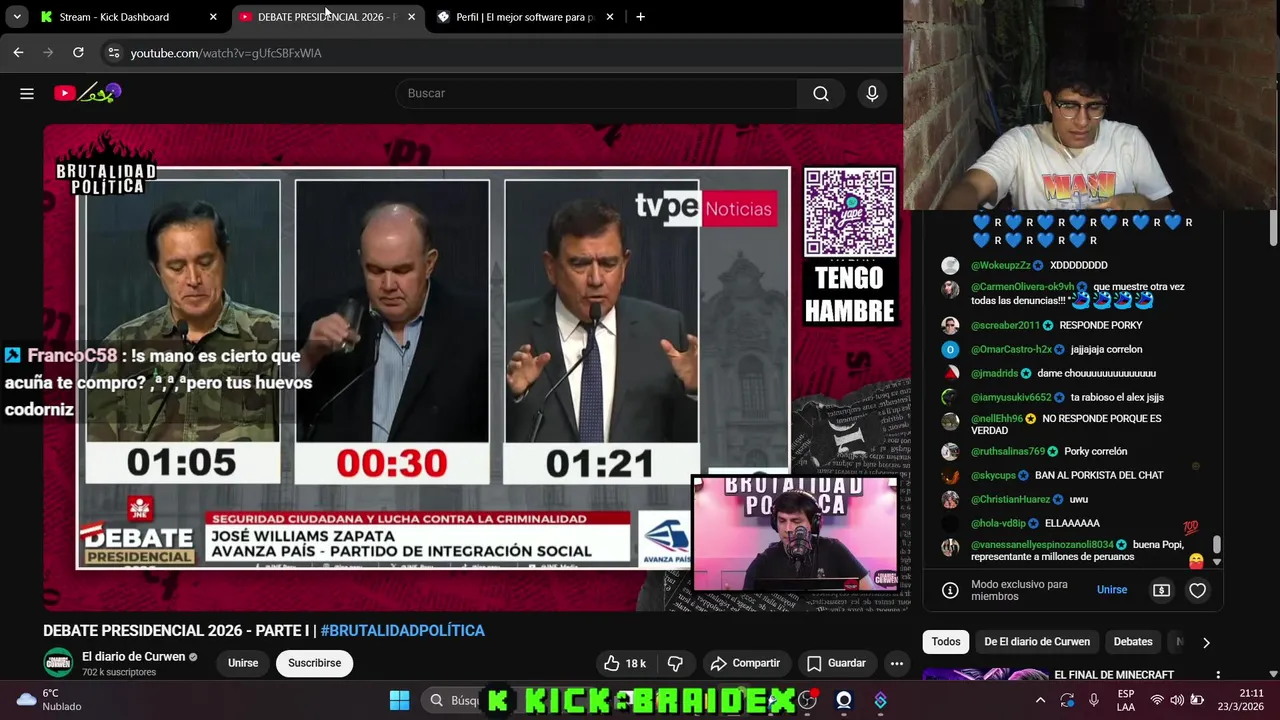Click @OmarCastro-h2x chat message author

coord(1011,349)
